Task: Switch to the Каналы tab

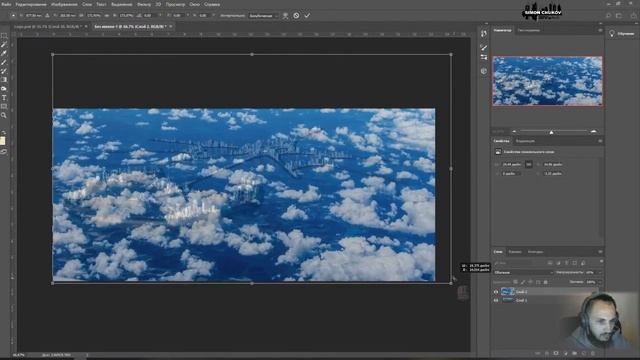Action: point(515,252)
